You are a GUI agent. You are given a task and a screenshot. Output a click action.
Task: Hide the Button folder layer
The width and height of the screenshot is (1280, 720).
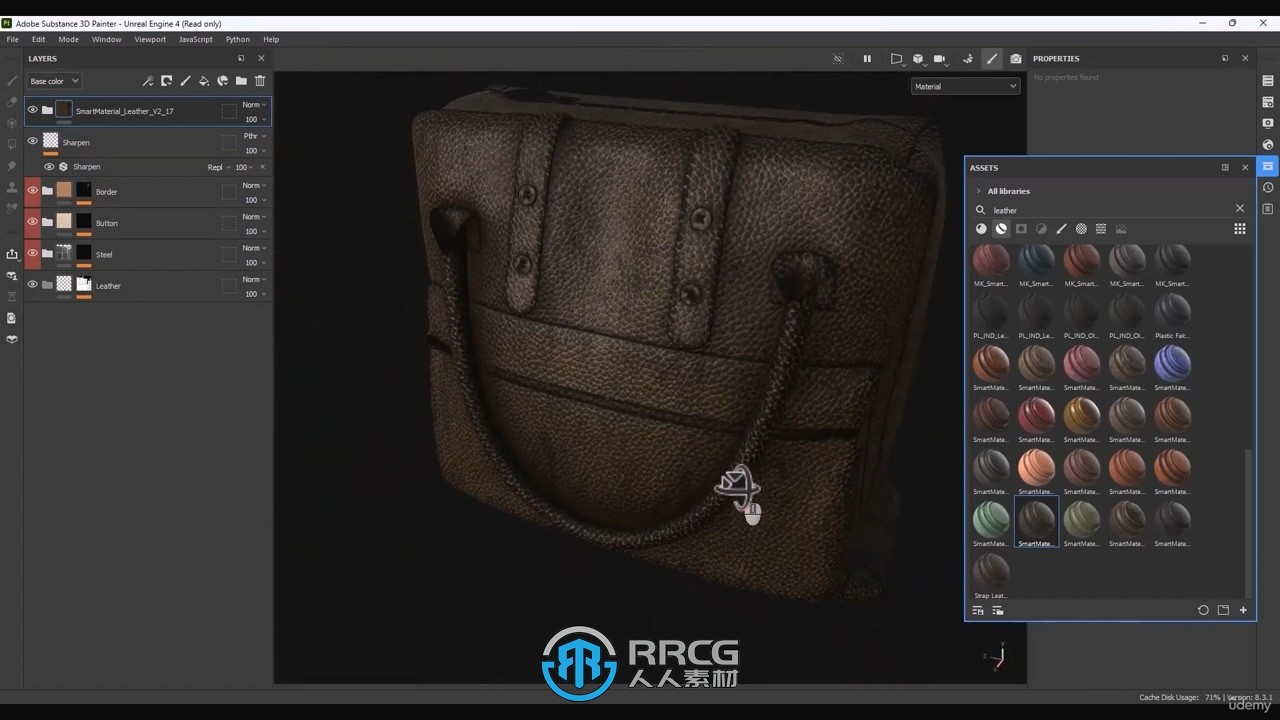pos(32,222)
